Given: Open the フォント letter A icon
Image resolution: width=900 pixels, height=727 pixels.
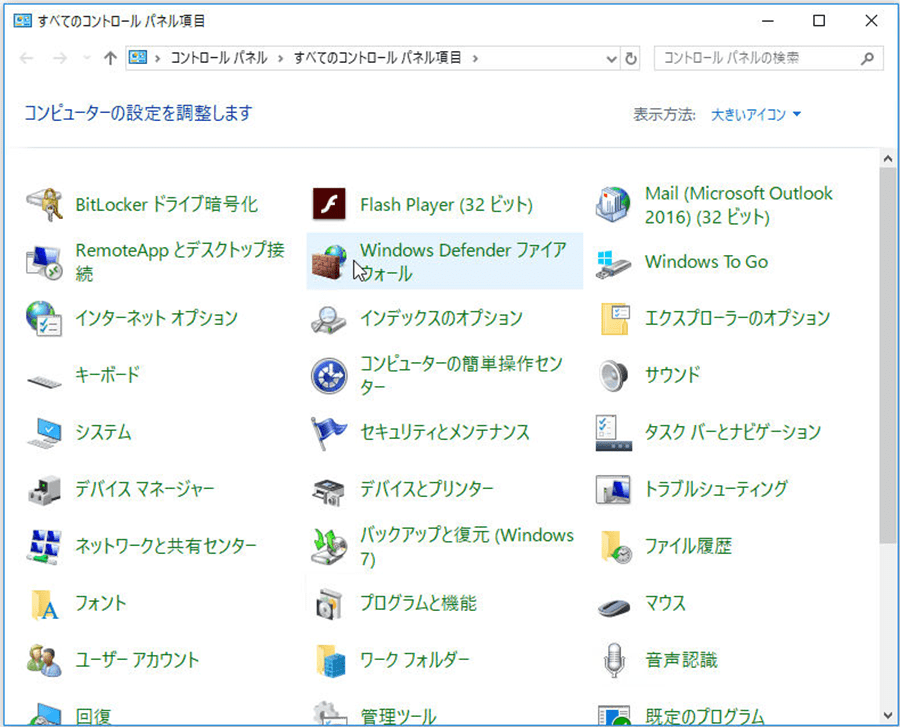Looking at the screenshot, I should tap(45, 604).
